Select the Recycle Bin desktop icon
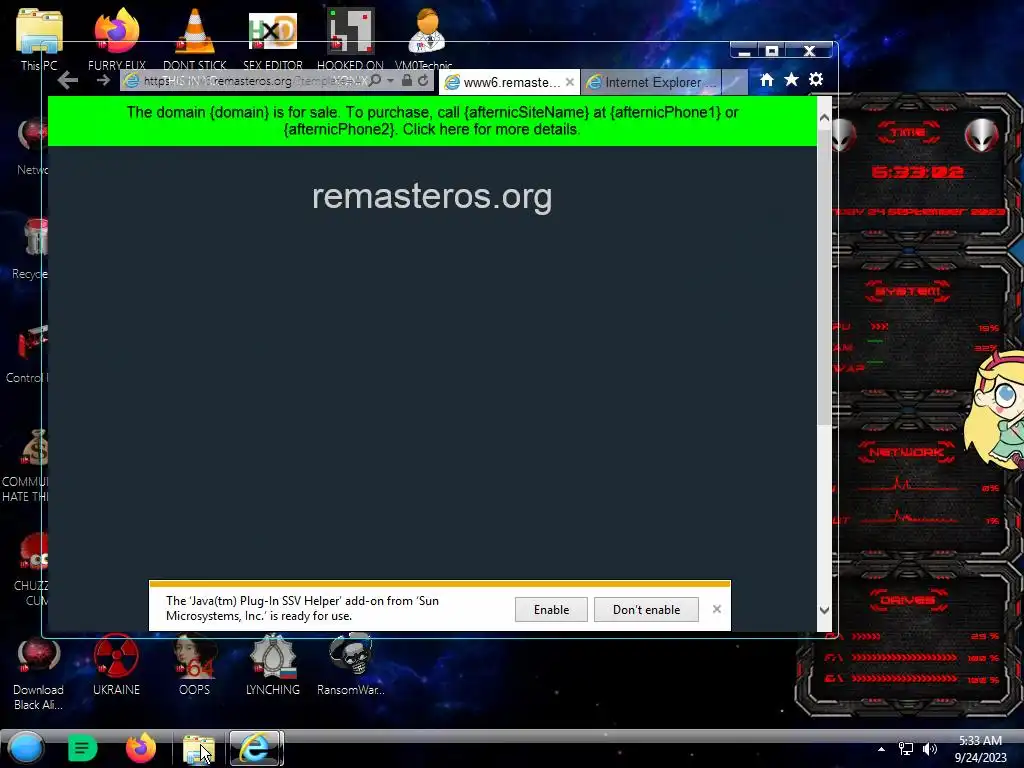1024x768 pixels. pyautogui.click(x=33, y=248)
